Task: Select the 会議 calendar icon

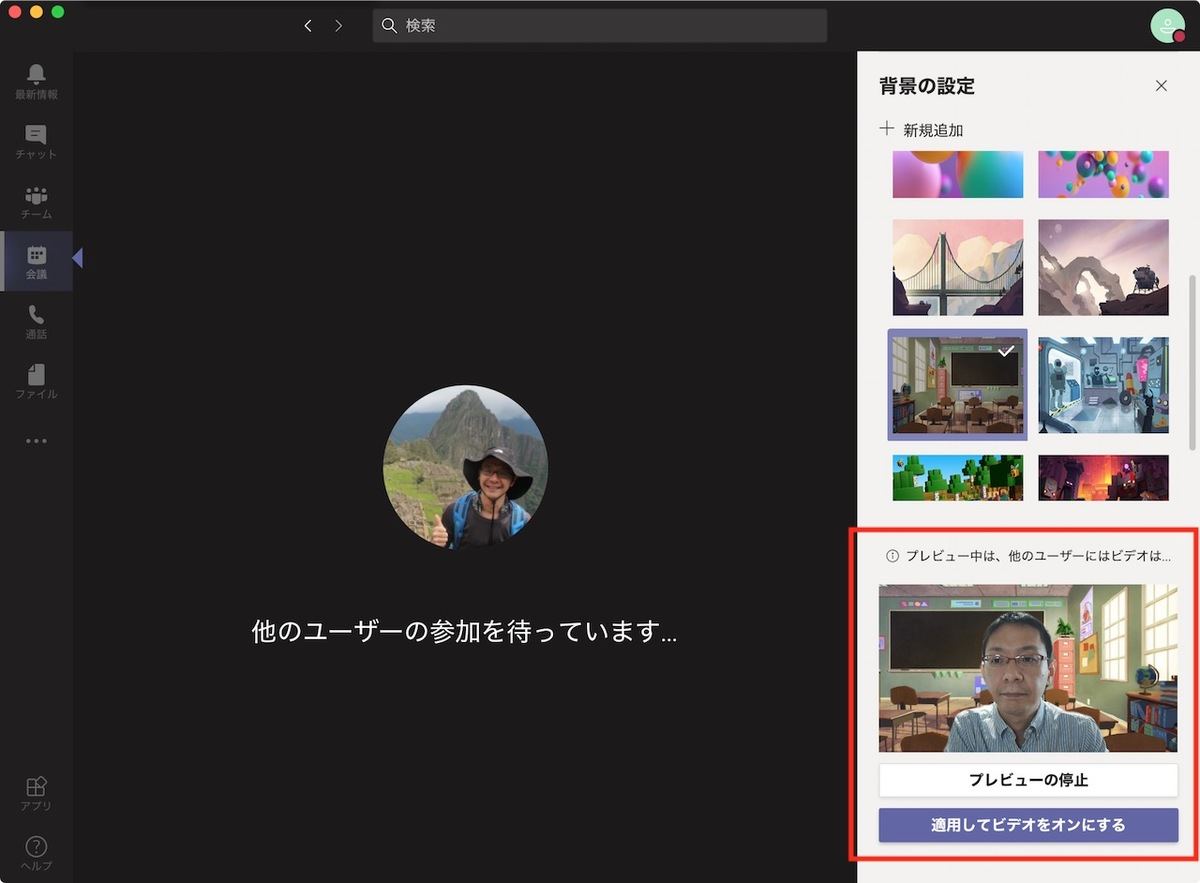Action: tap(36, 261)
